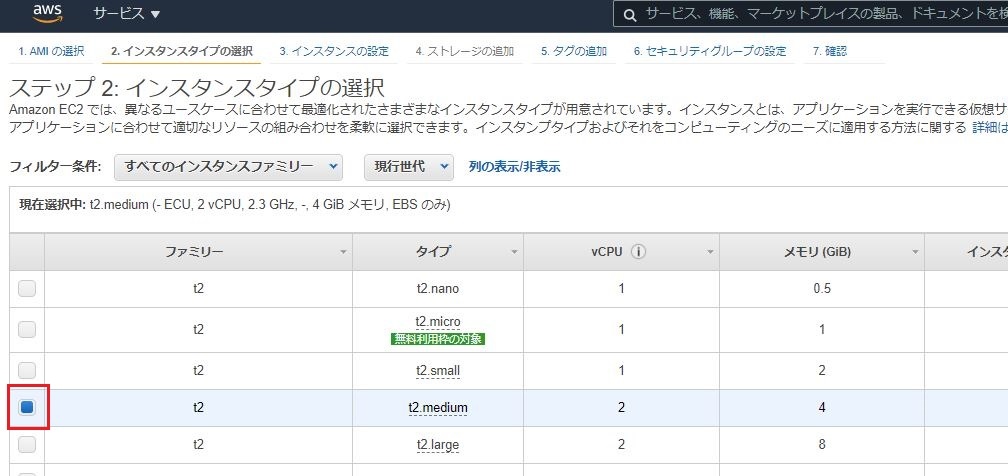Image resolution: width=1008 pixels, height=476 pixels.
Task: Click memory value 4 in t2.medium row
Action: click(822, 407)
